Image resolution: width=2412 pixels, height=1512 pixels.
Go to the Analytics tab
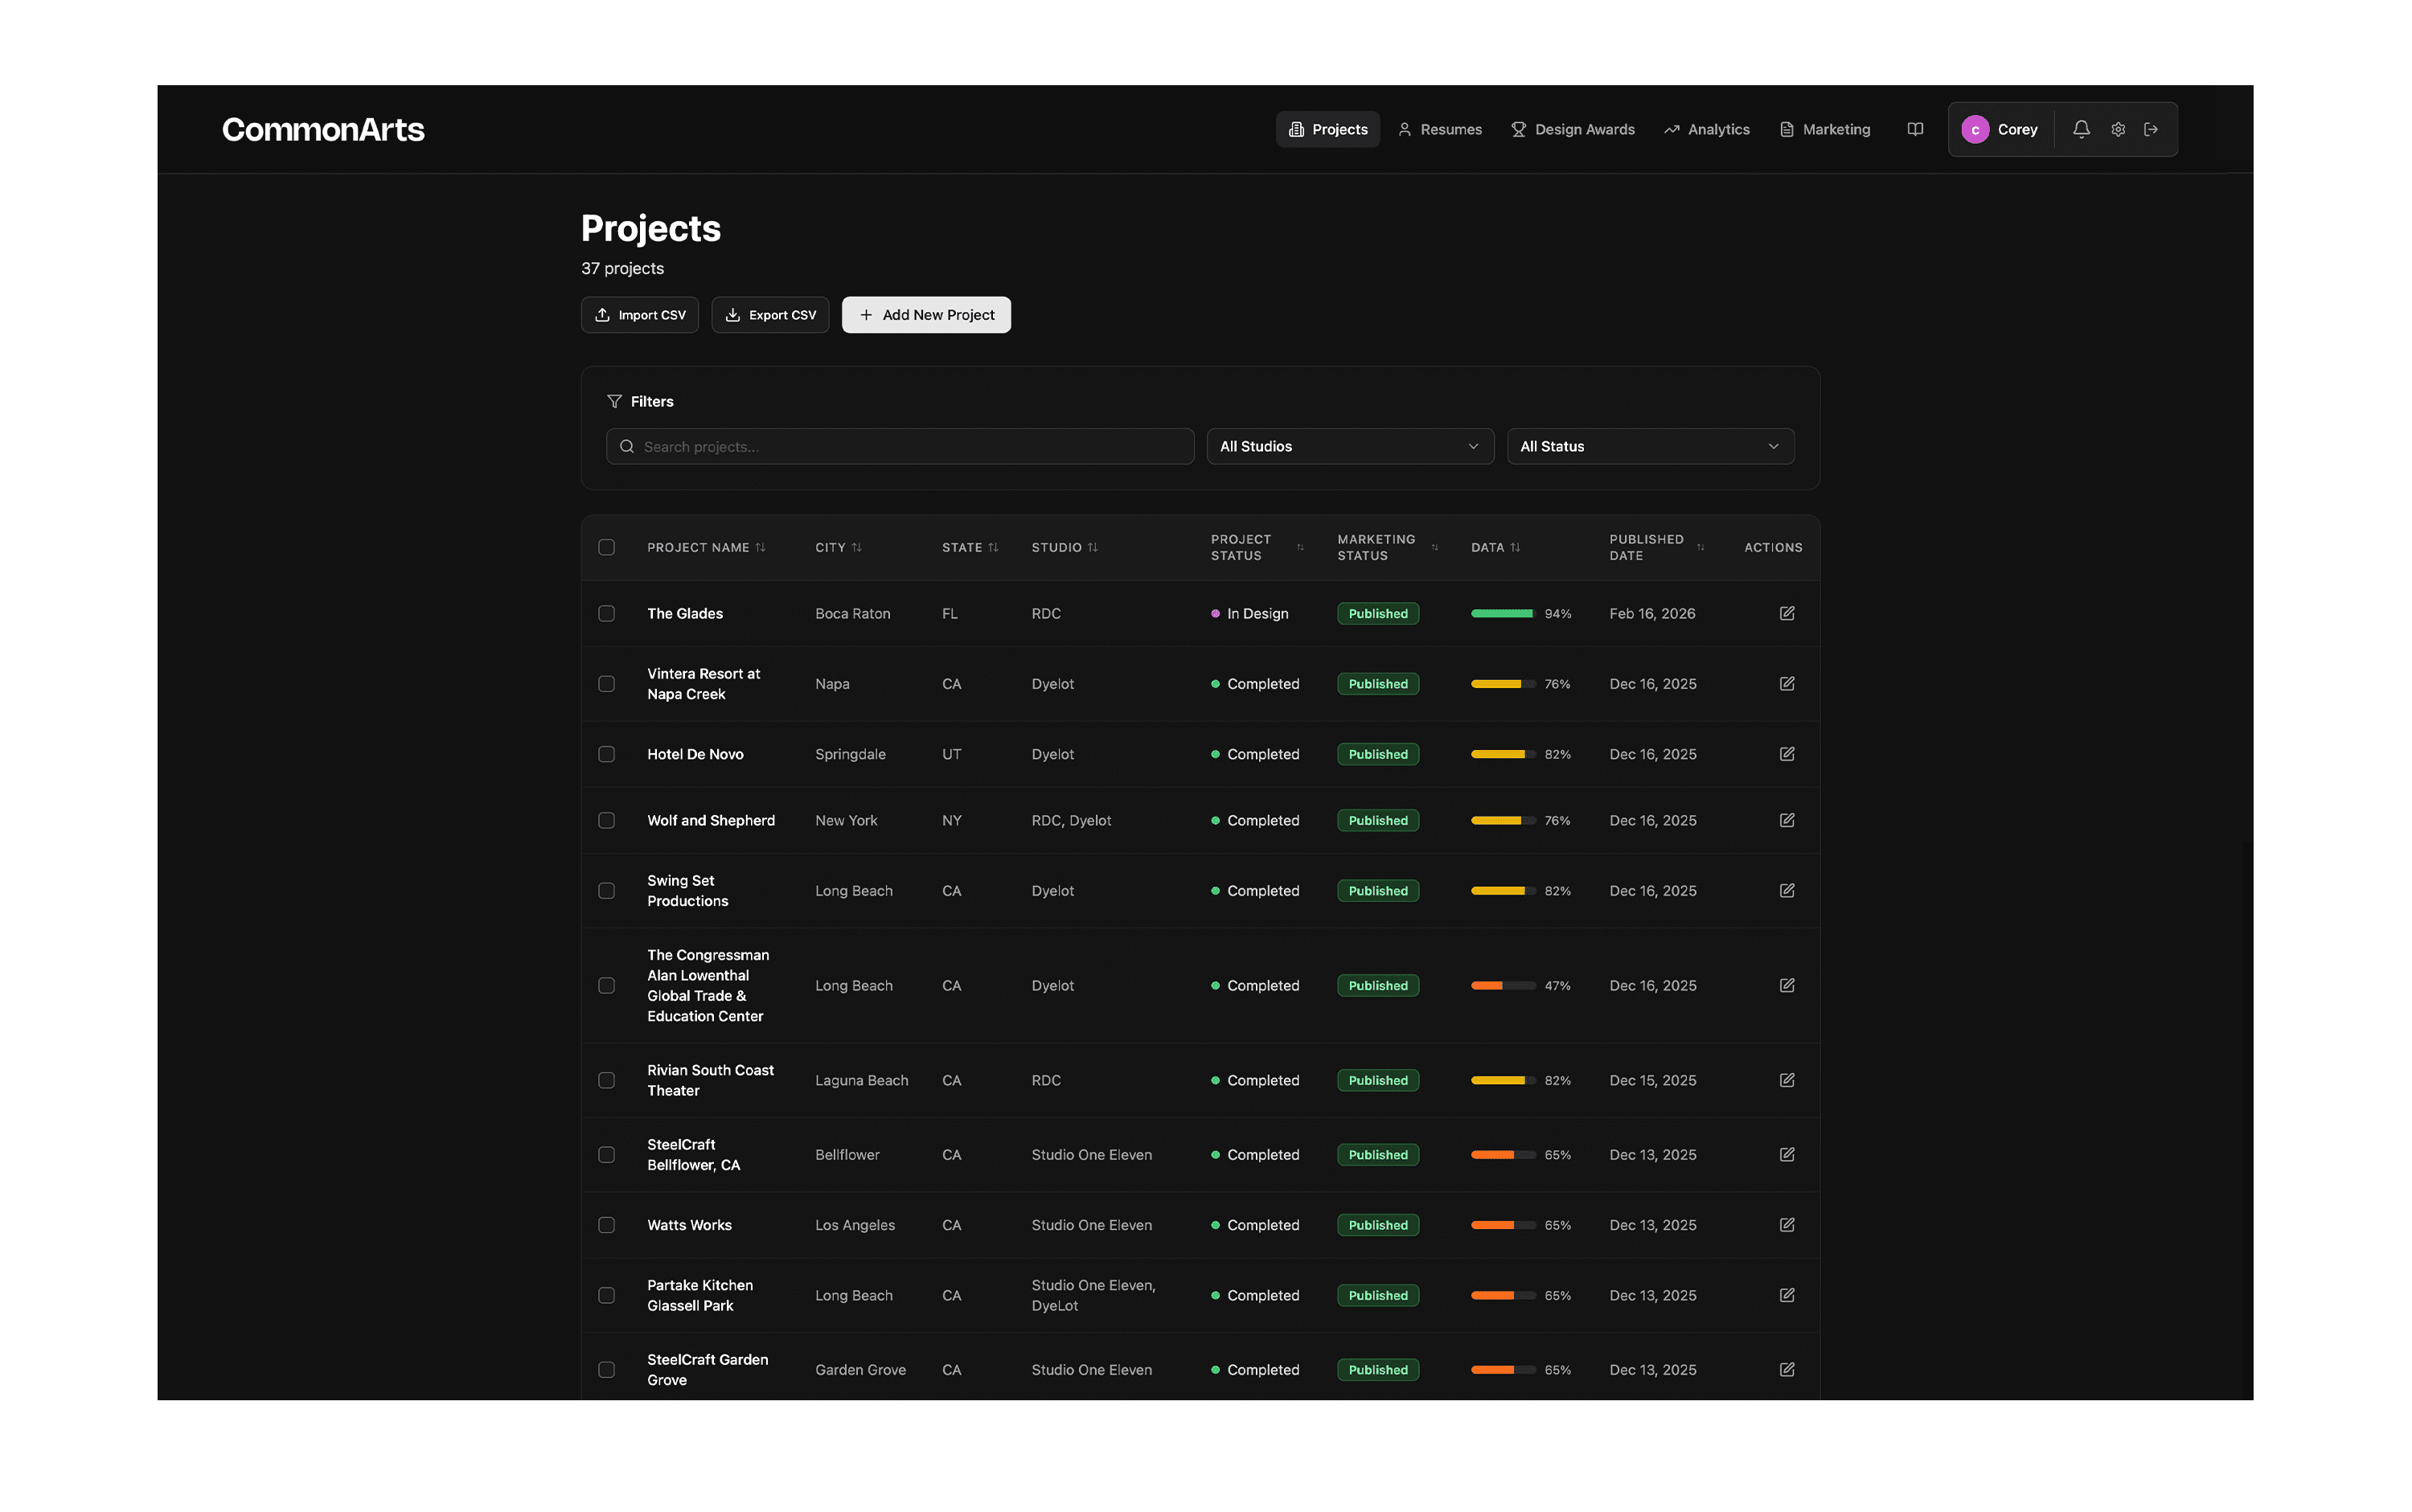pos(1706,129)
